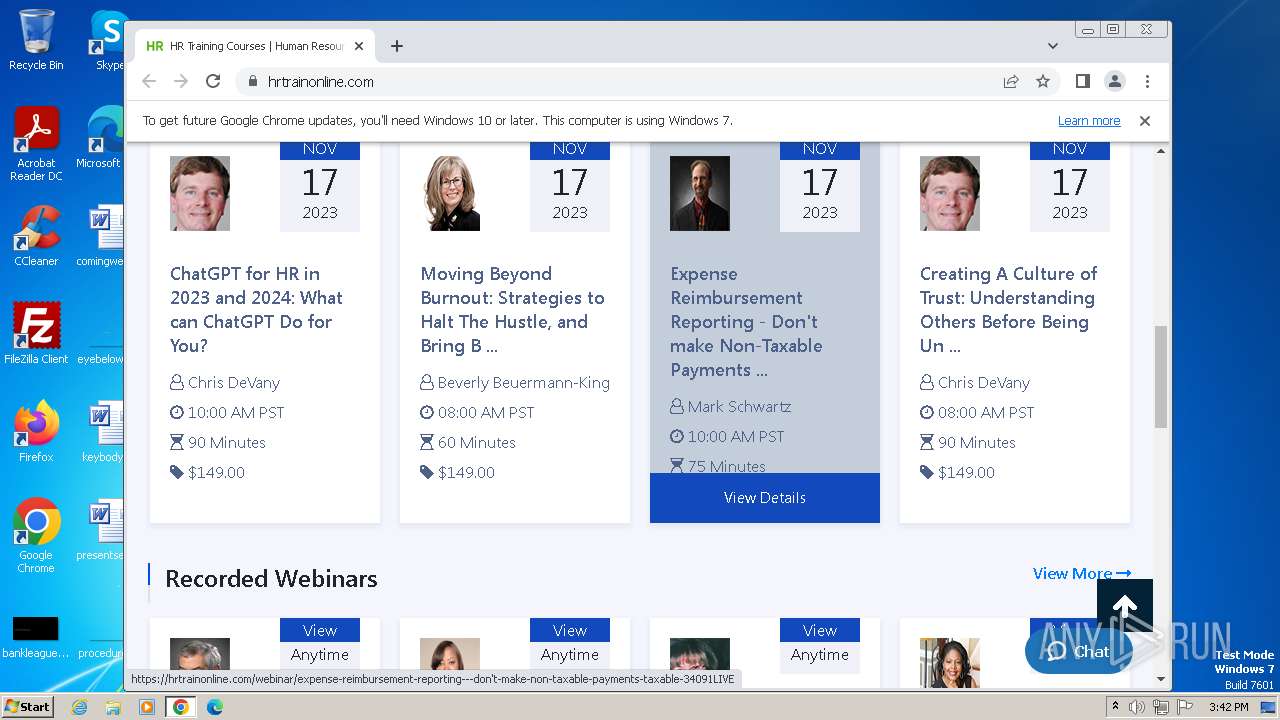
Task: Open the Windows Start menu
Action: 28,707
